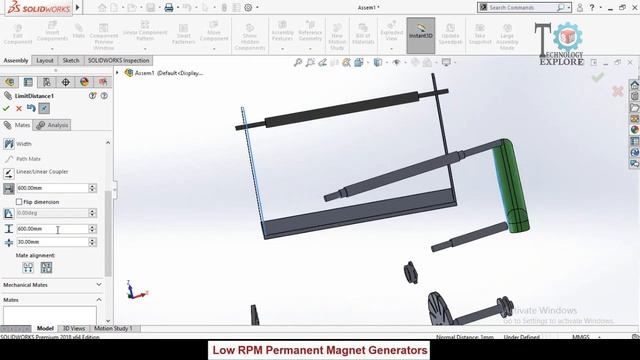Click Update Speedpak in ribbon

point(450,34)
